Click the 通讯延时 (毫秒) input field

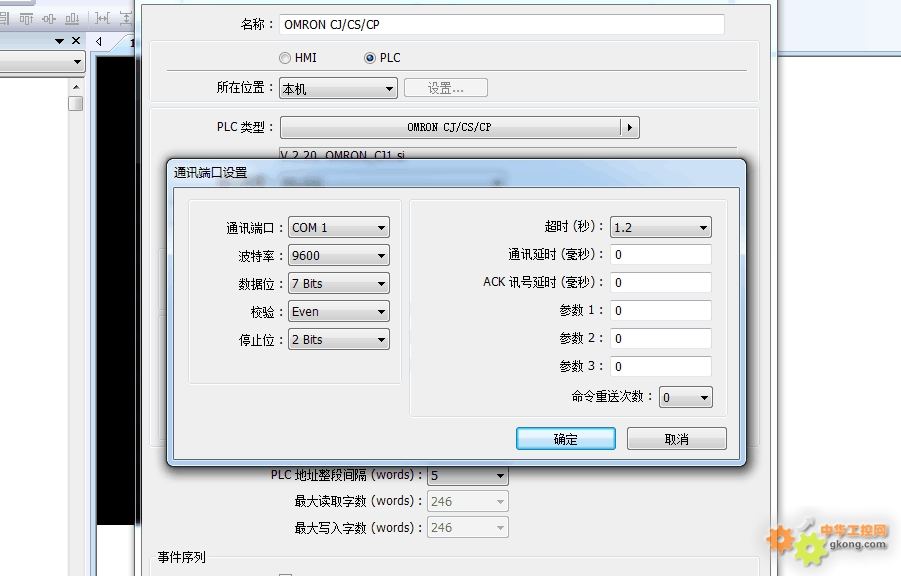(660, 255)
